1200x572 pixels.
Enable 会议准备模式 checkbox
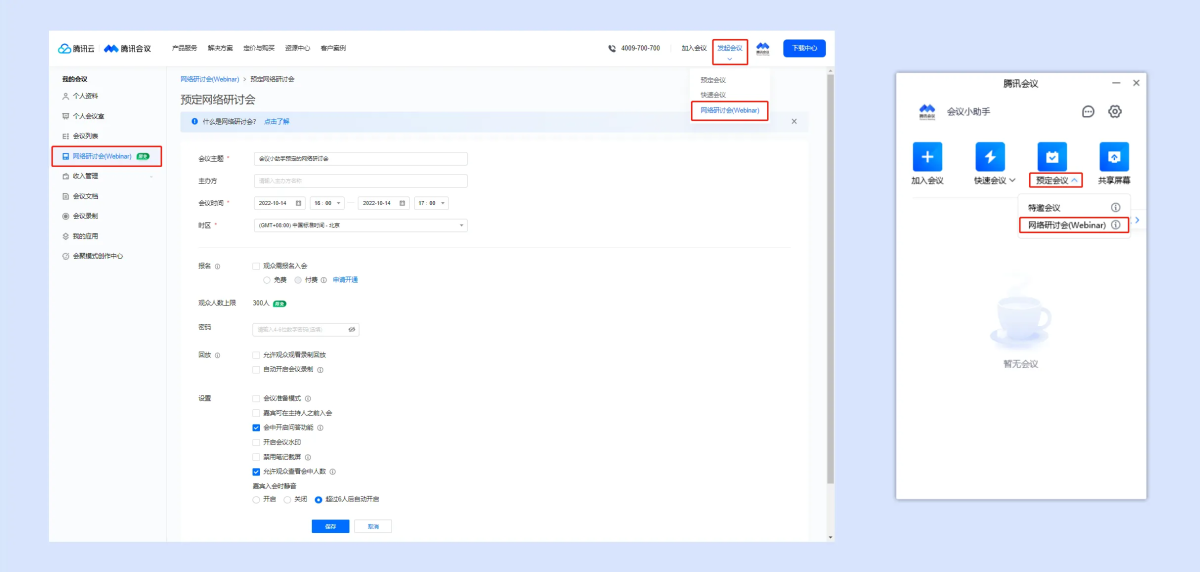(256, 398)
